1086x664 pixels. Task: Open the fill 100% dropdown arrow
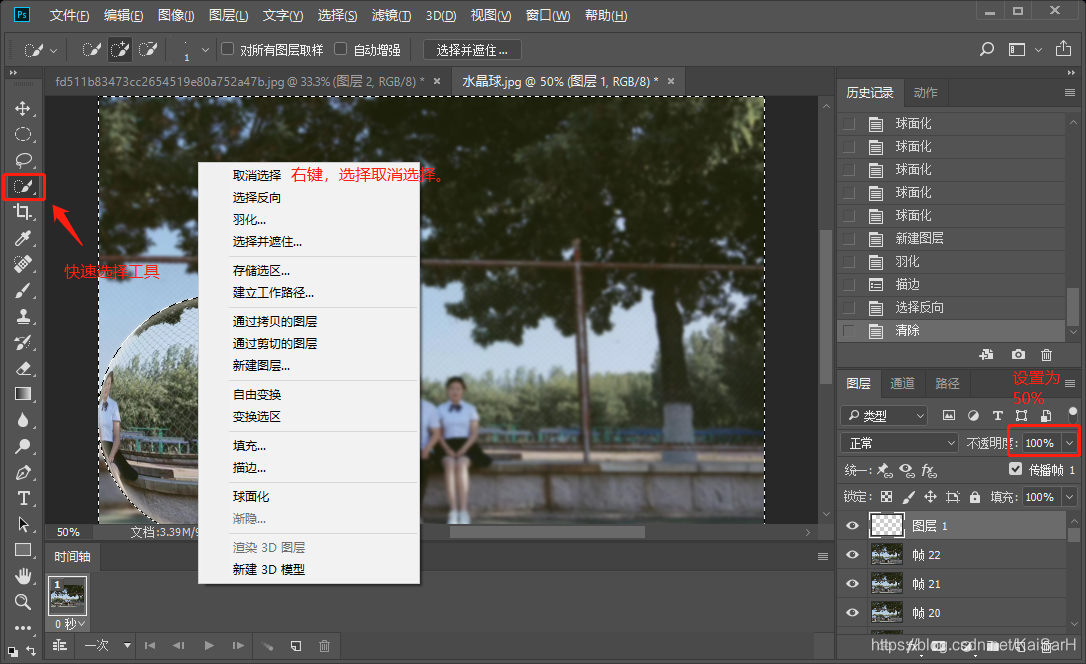click(x=1069, y=497)
